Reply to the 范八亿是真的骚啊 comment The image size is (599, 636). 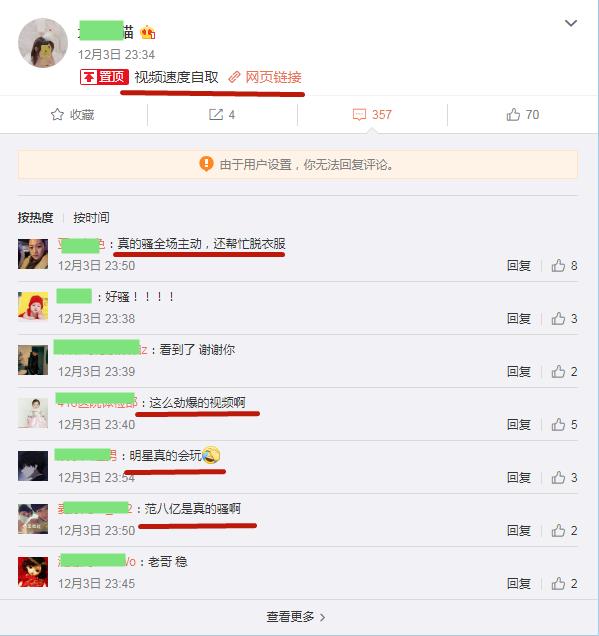(x=519, y=531)
